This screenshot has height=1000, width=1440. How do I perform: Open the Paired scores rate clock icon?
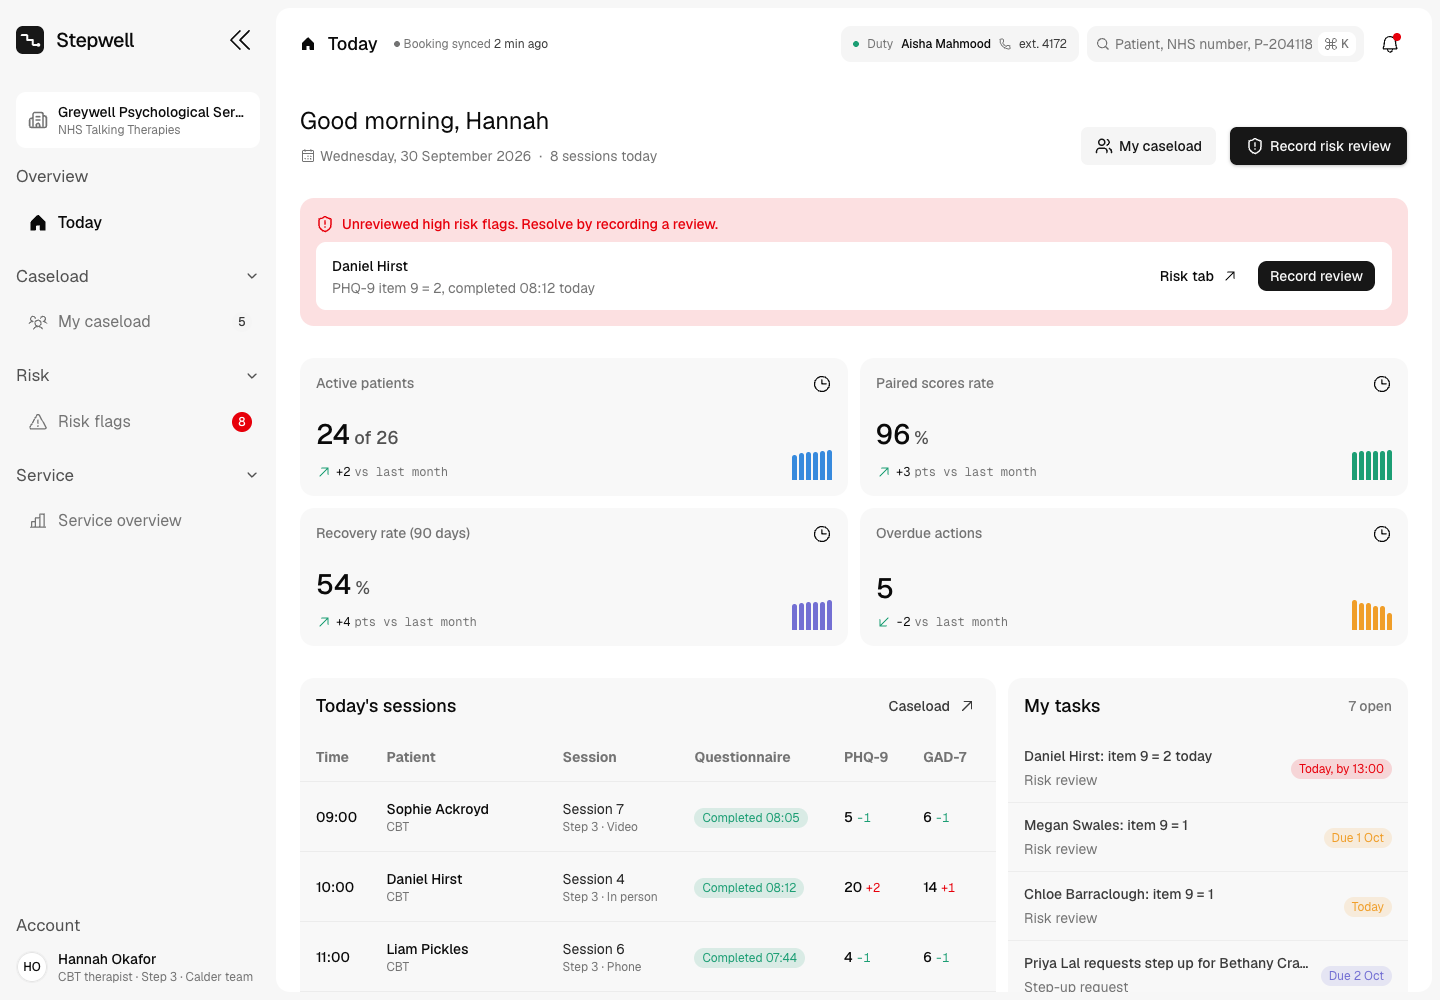tap(1382, 384)
